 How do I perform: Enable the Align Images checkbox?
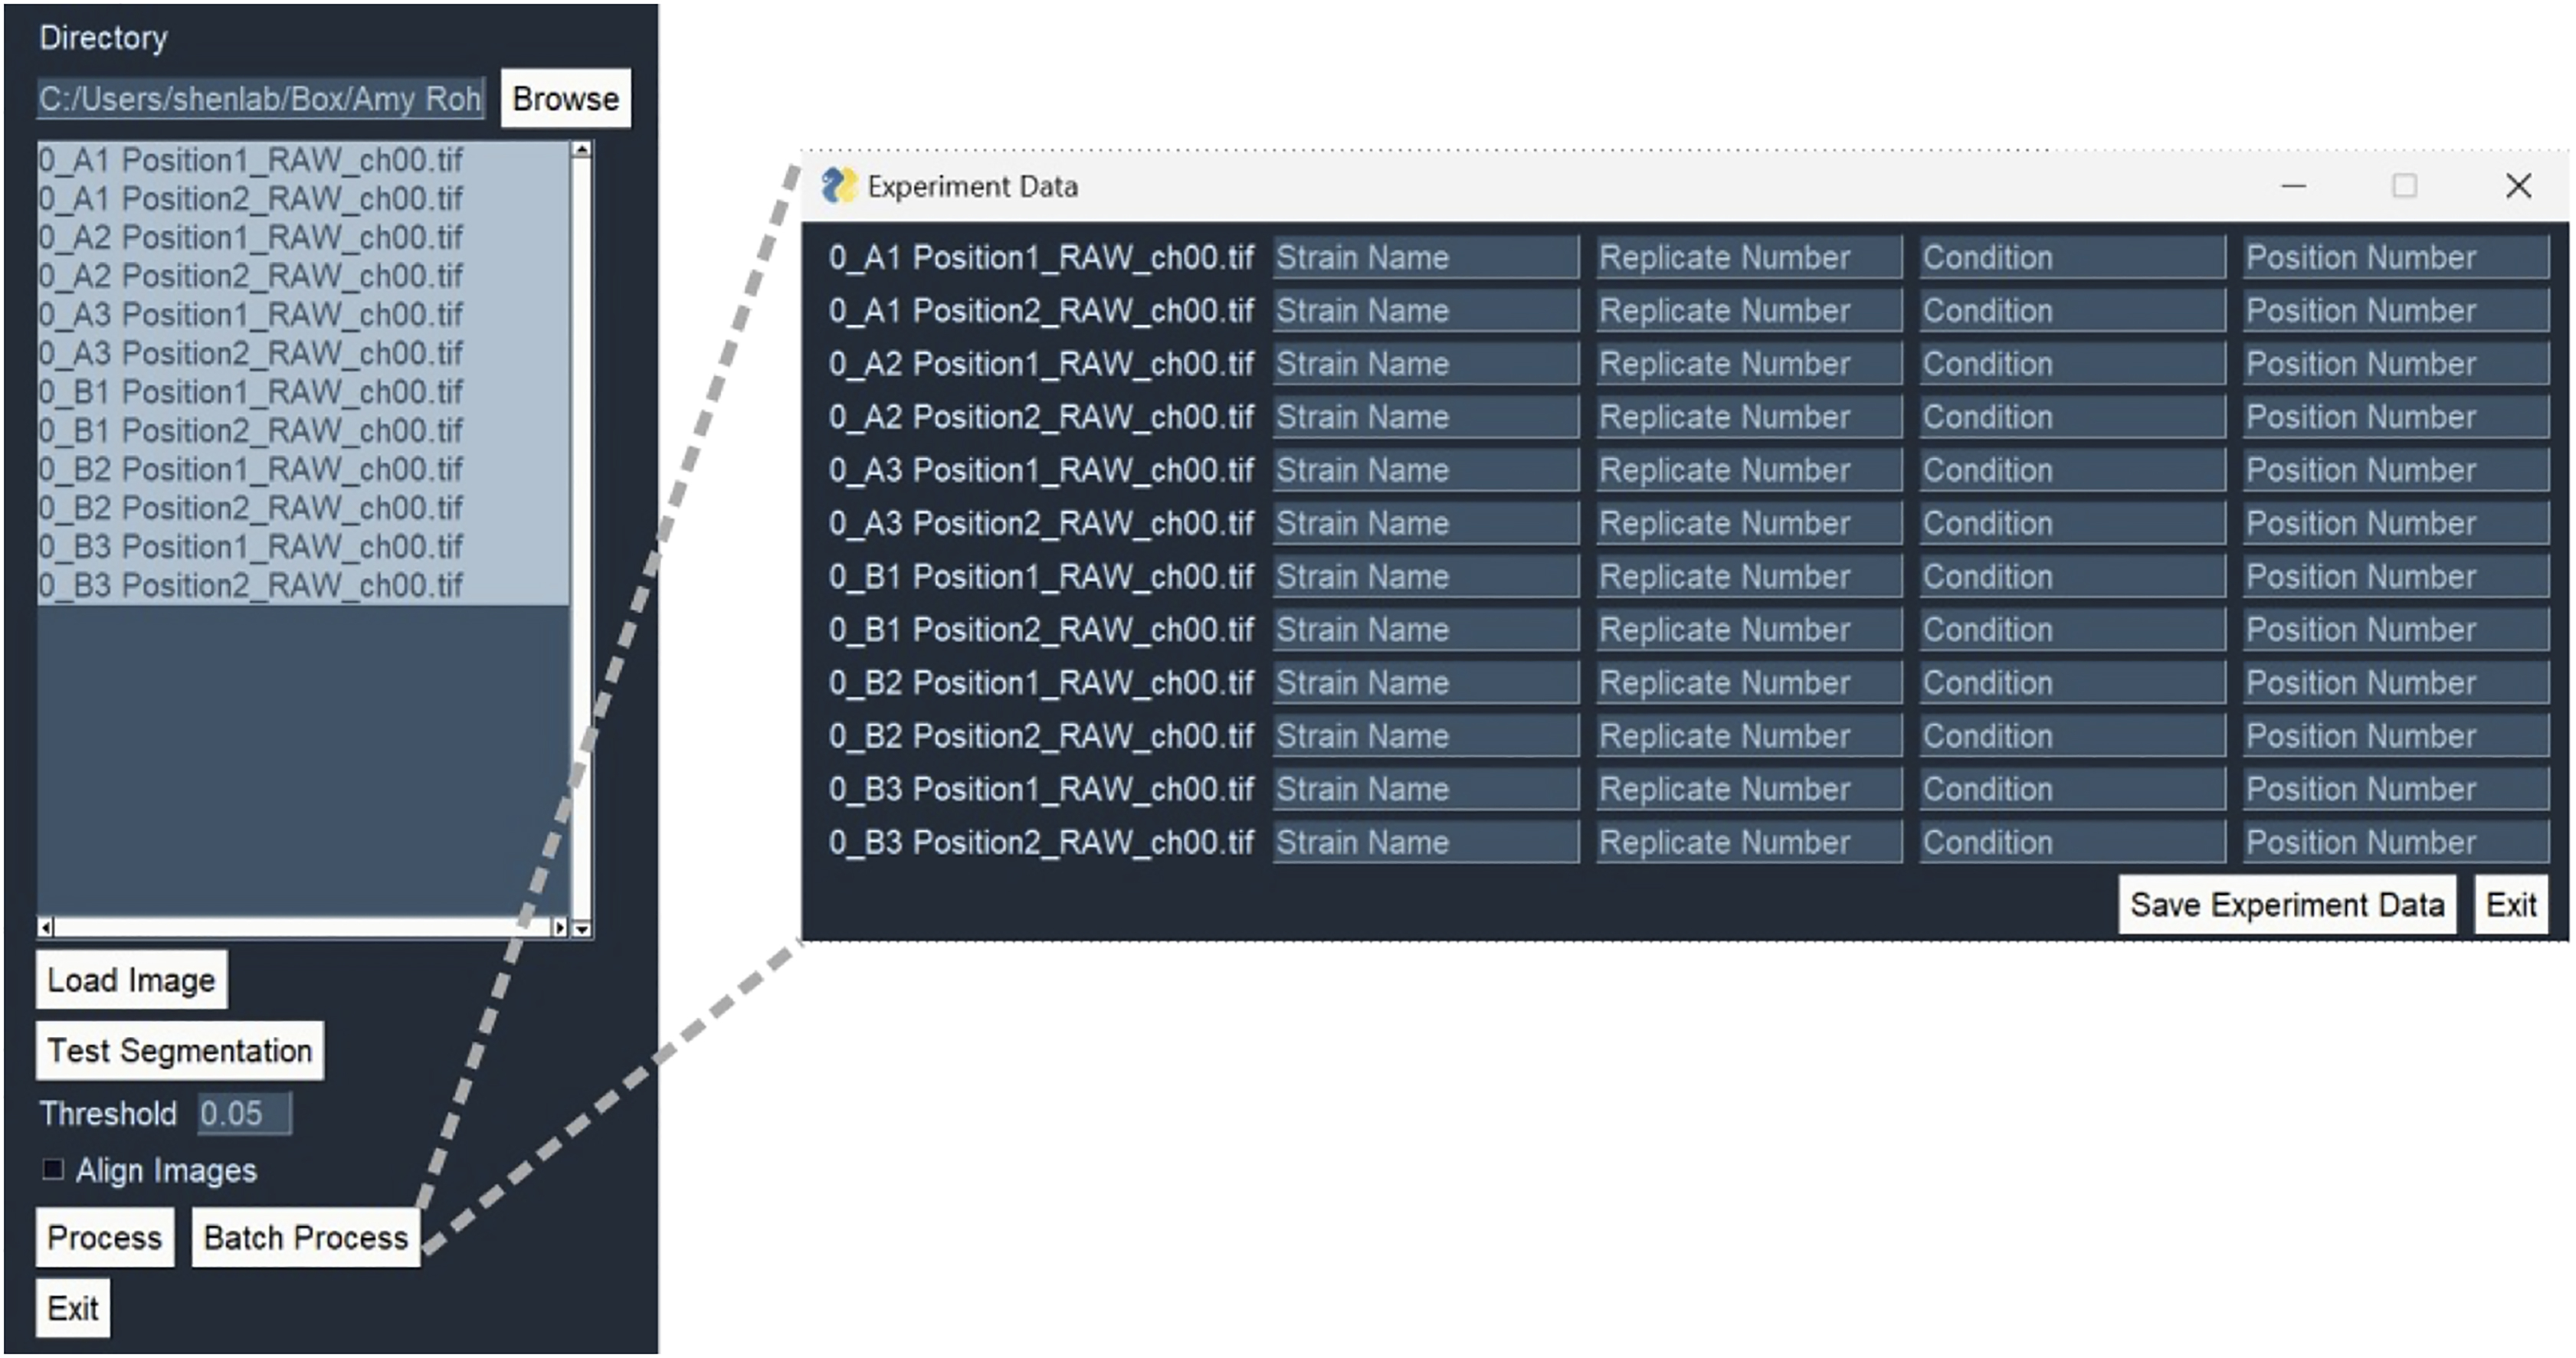54,1169
